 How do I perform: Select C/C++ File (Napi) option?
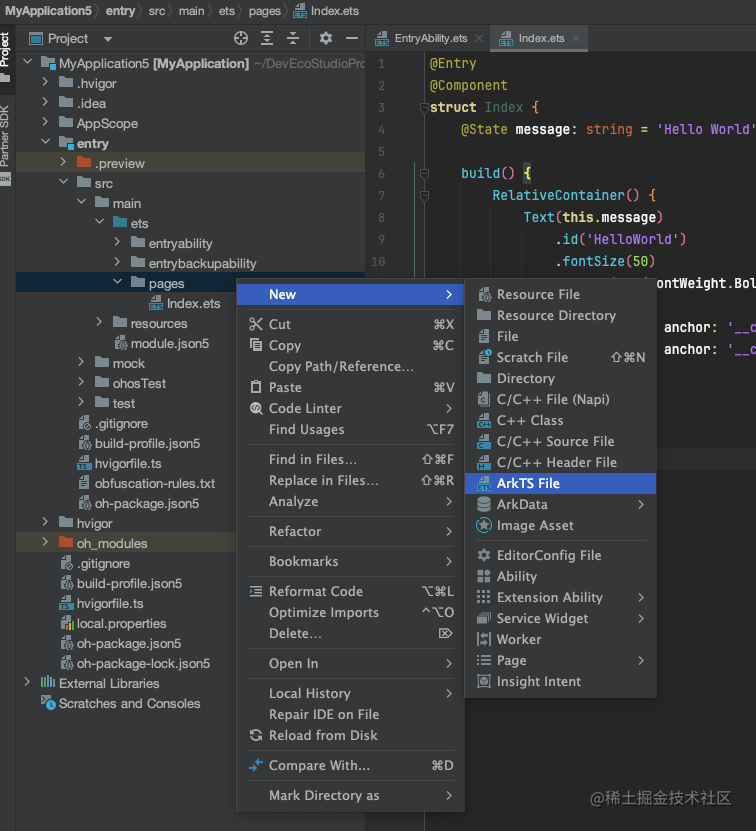click(x=560, y=399)
